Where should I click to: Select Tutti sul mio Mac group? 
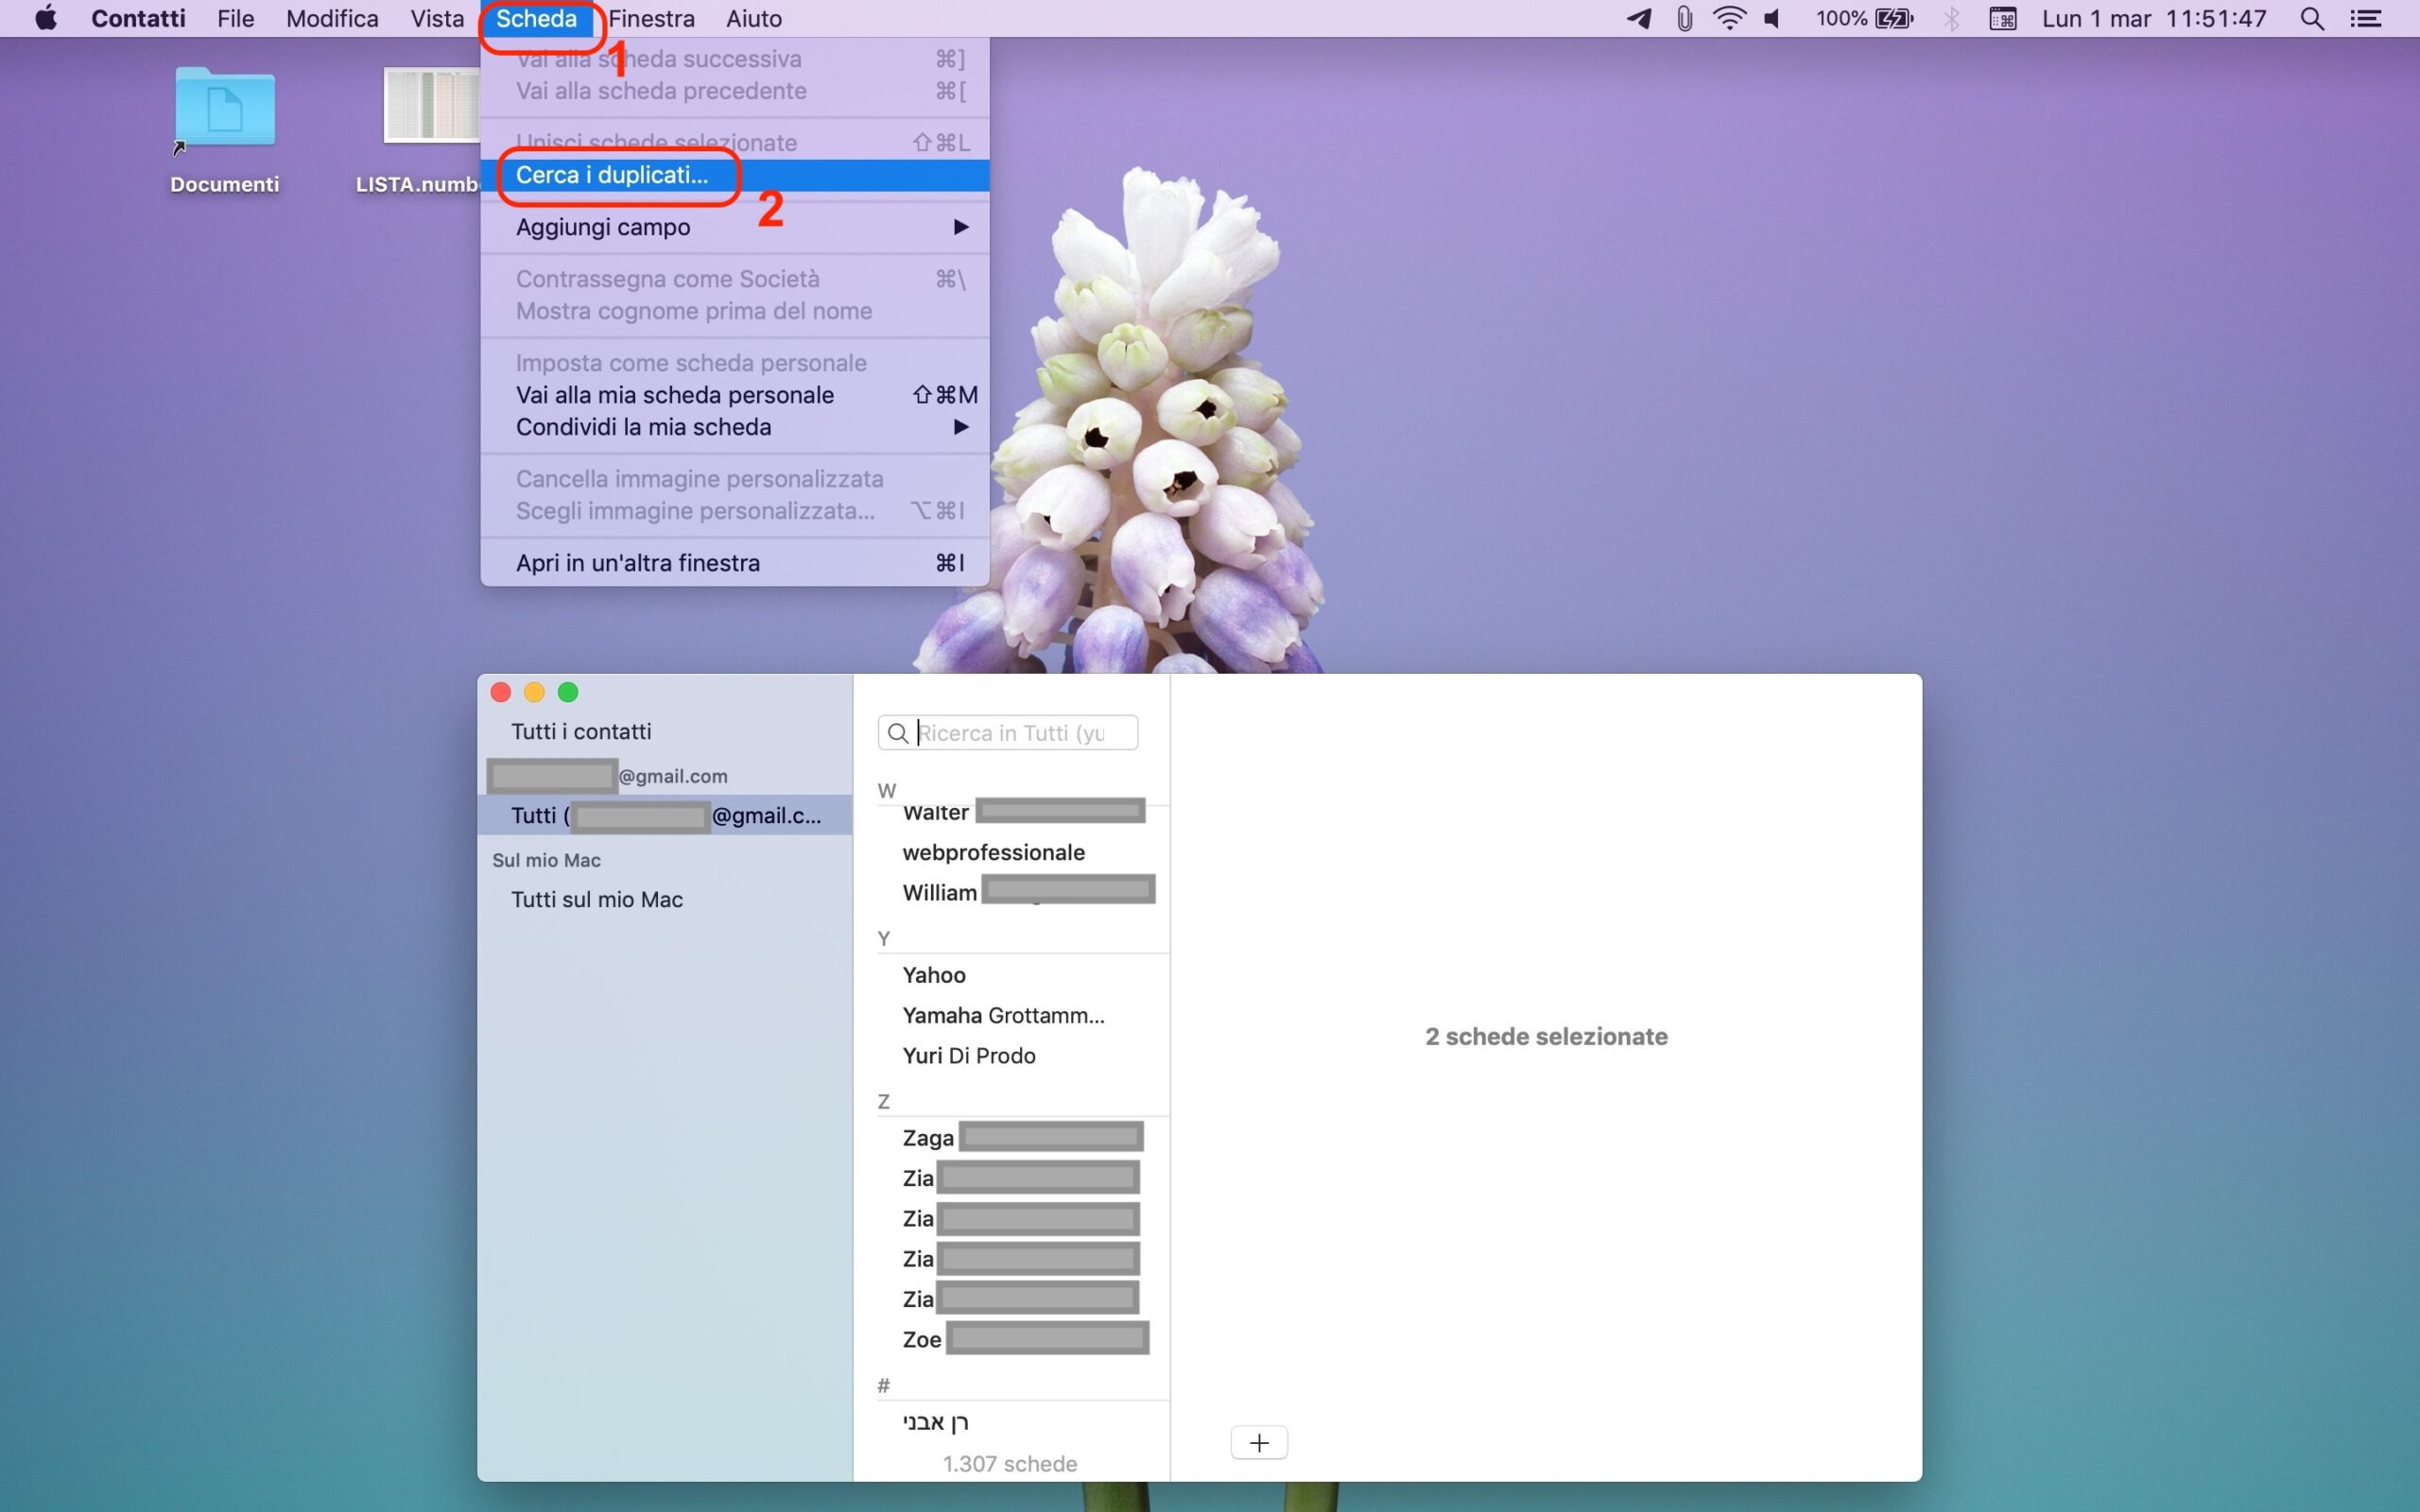(x=596, y=899)
